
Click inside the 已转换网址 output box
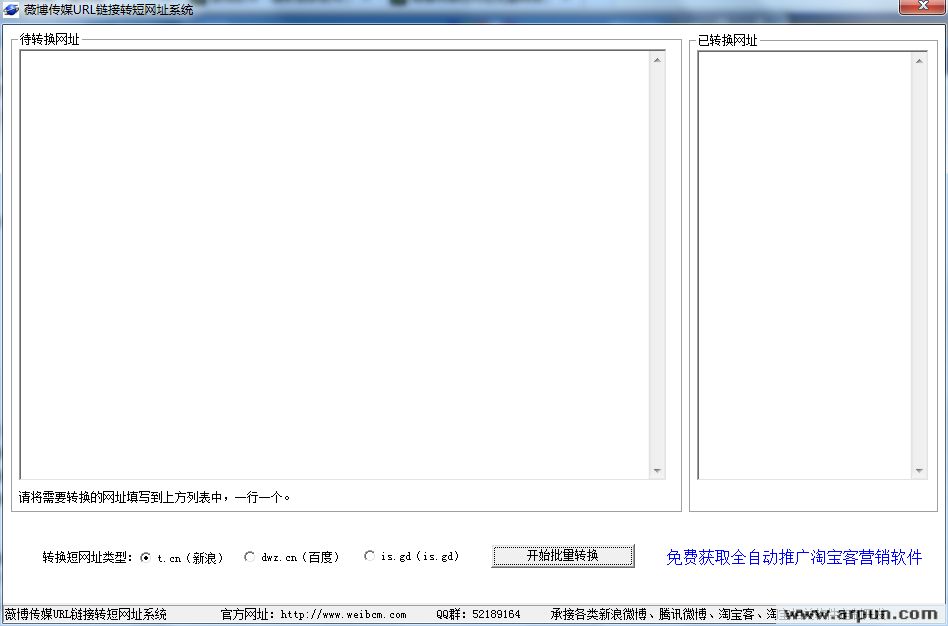[x=805, y=266]
